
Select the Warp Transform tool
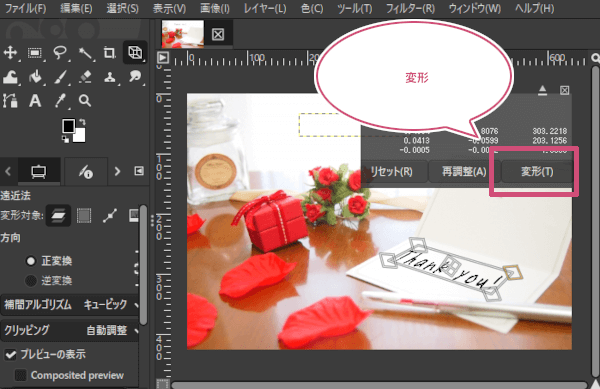10,77
